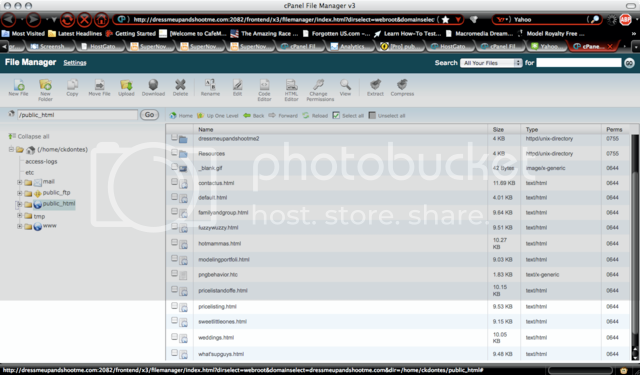Open the Getting Started bookmark

pyautogui.click(x=131, y=33)
